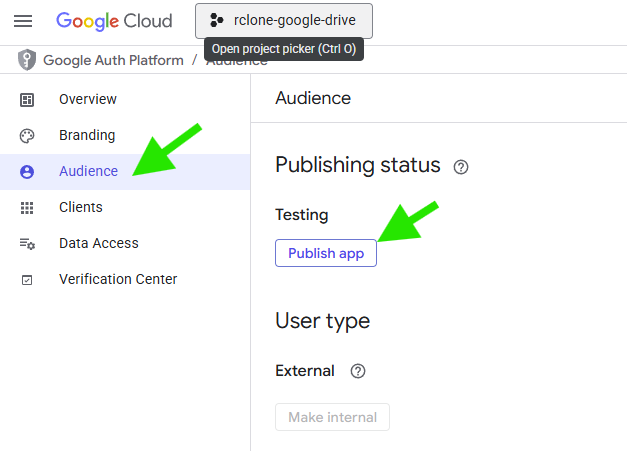This screenshot has width=627, height=451.
Task: Click the Testing status text
Action: pyautogui.click(x=302, y=215)
